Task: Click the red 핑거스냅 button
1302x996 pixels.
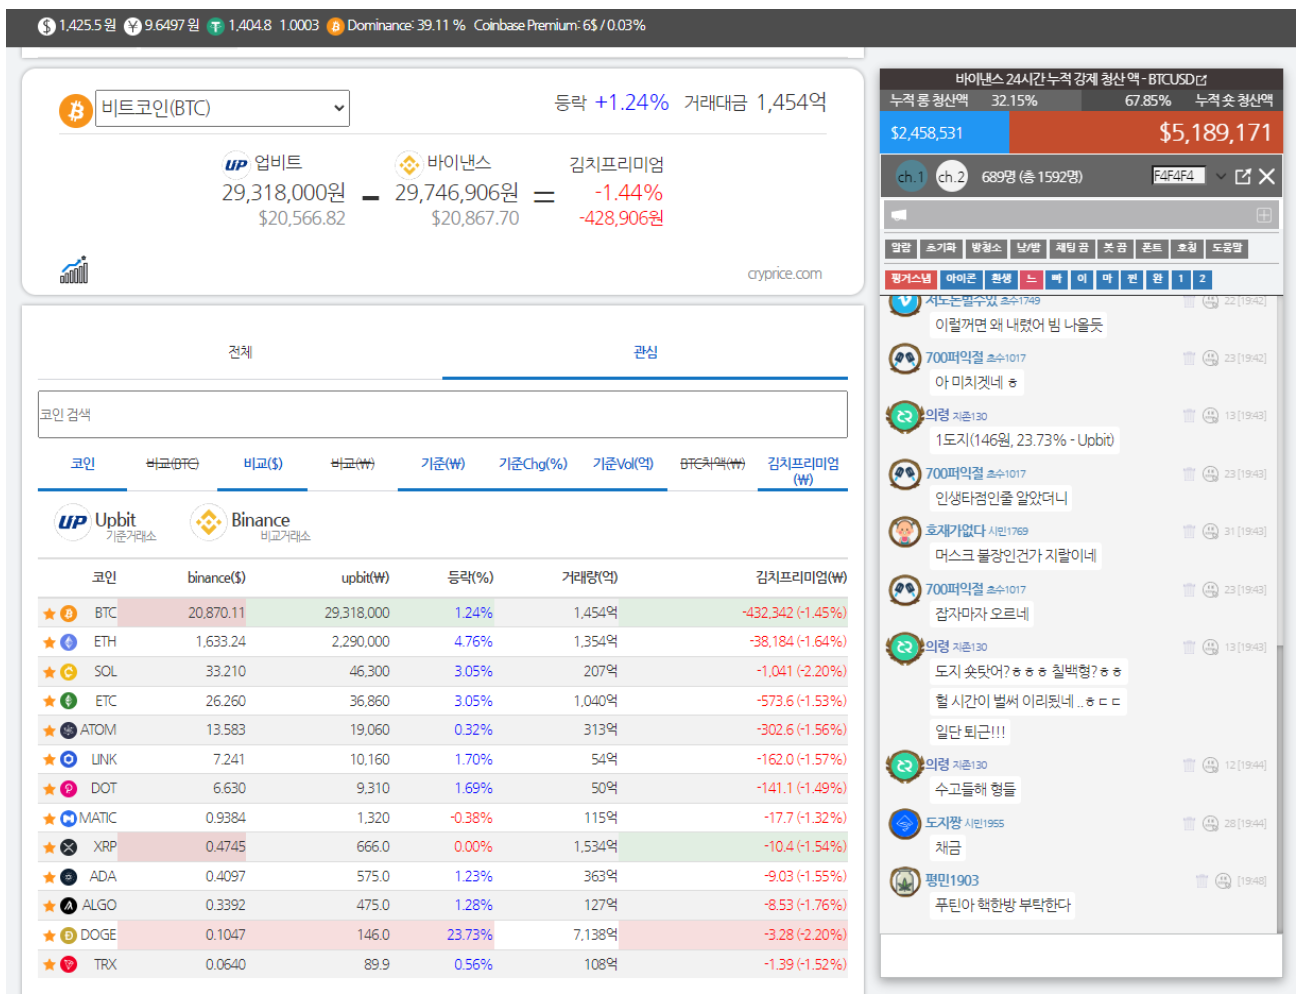Action: (910, 279)
